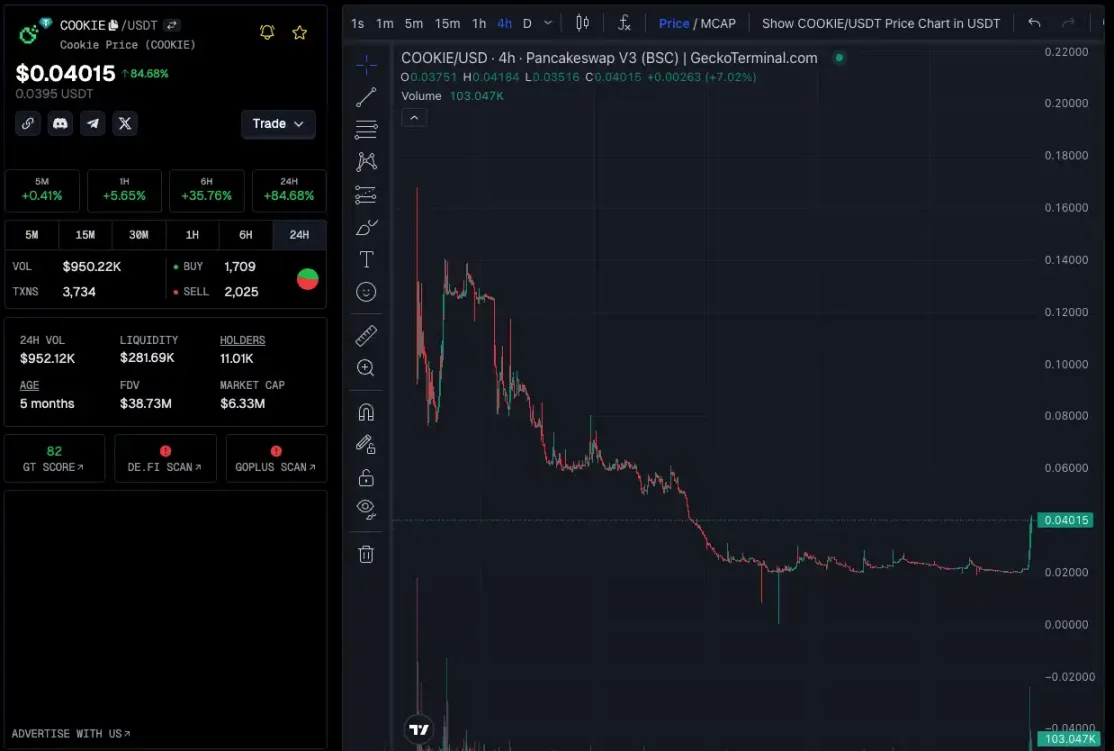Open the Trade dropdown
The height and width of the screenshot is (751, 1114).
pos(278,123)
